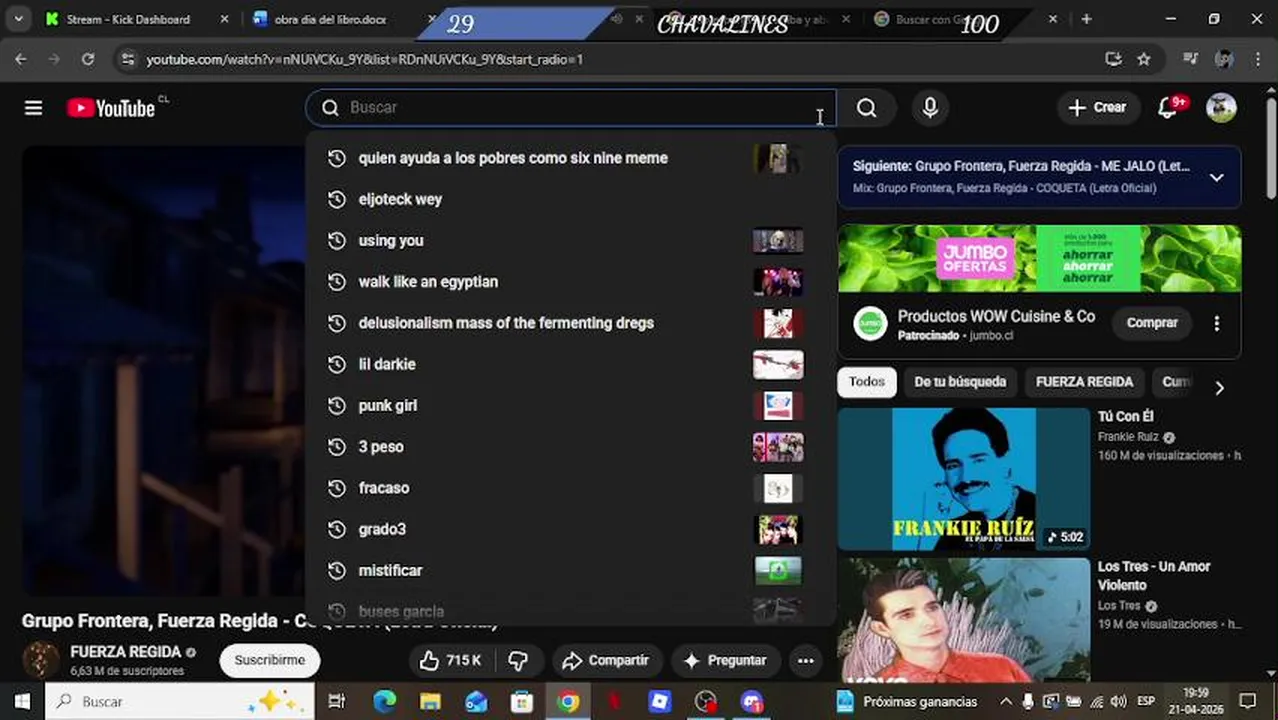Open the YouTube hamburger guide menu
The width and height of the screenshot is (1278, 720).
pos(33,108)
